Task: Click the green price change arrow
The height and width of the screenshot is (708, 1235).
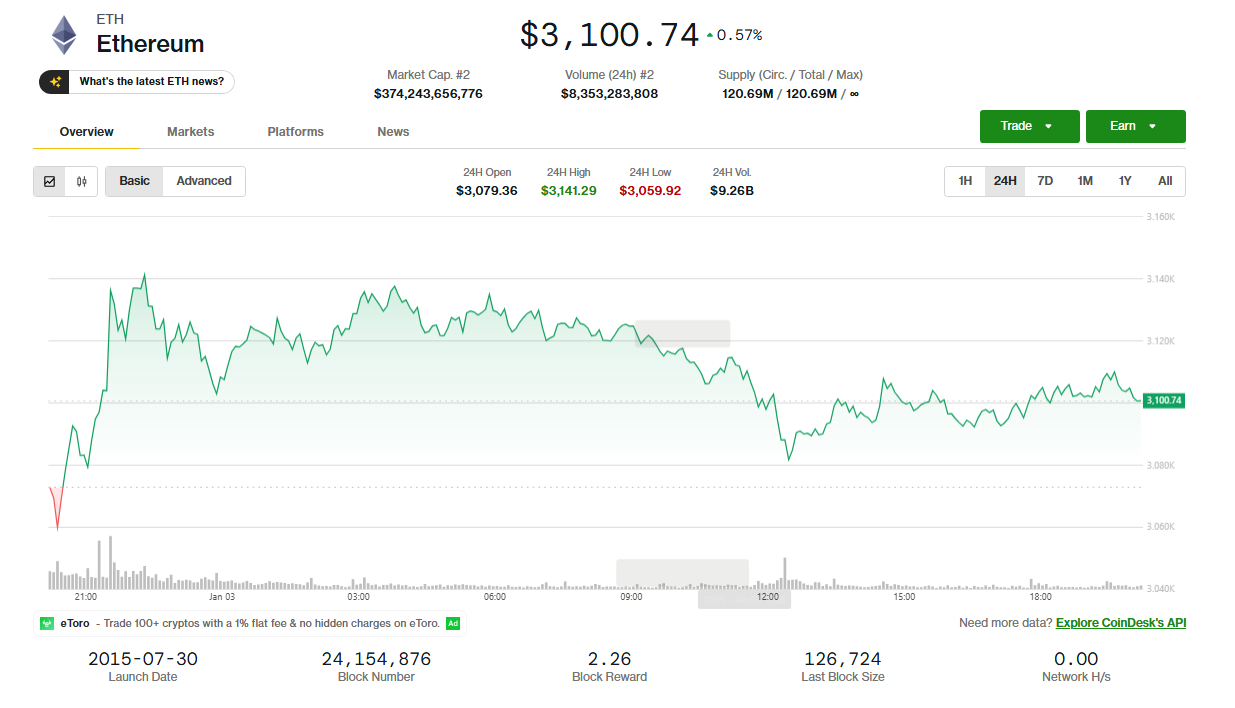Action: tap(710, 35)
